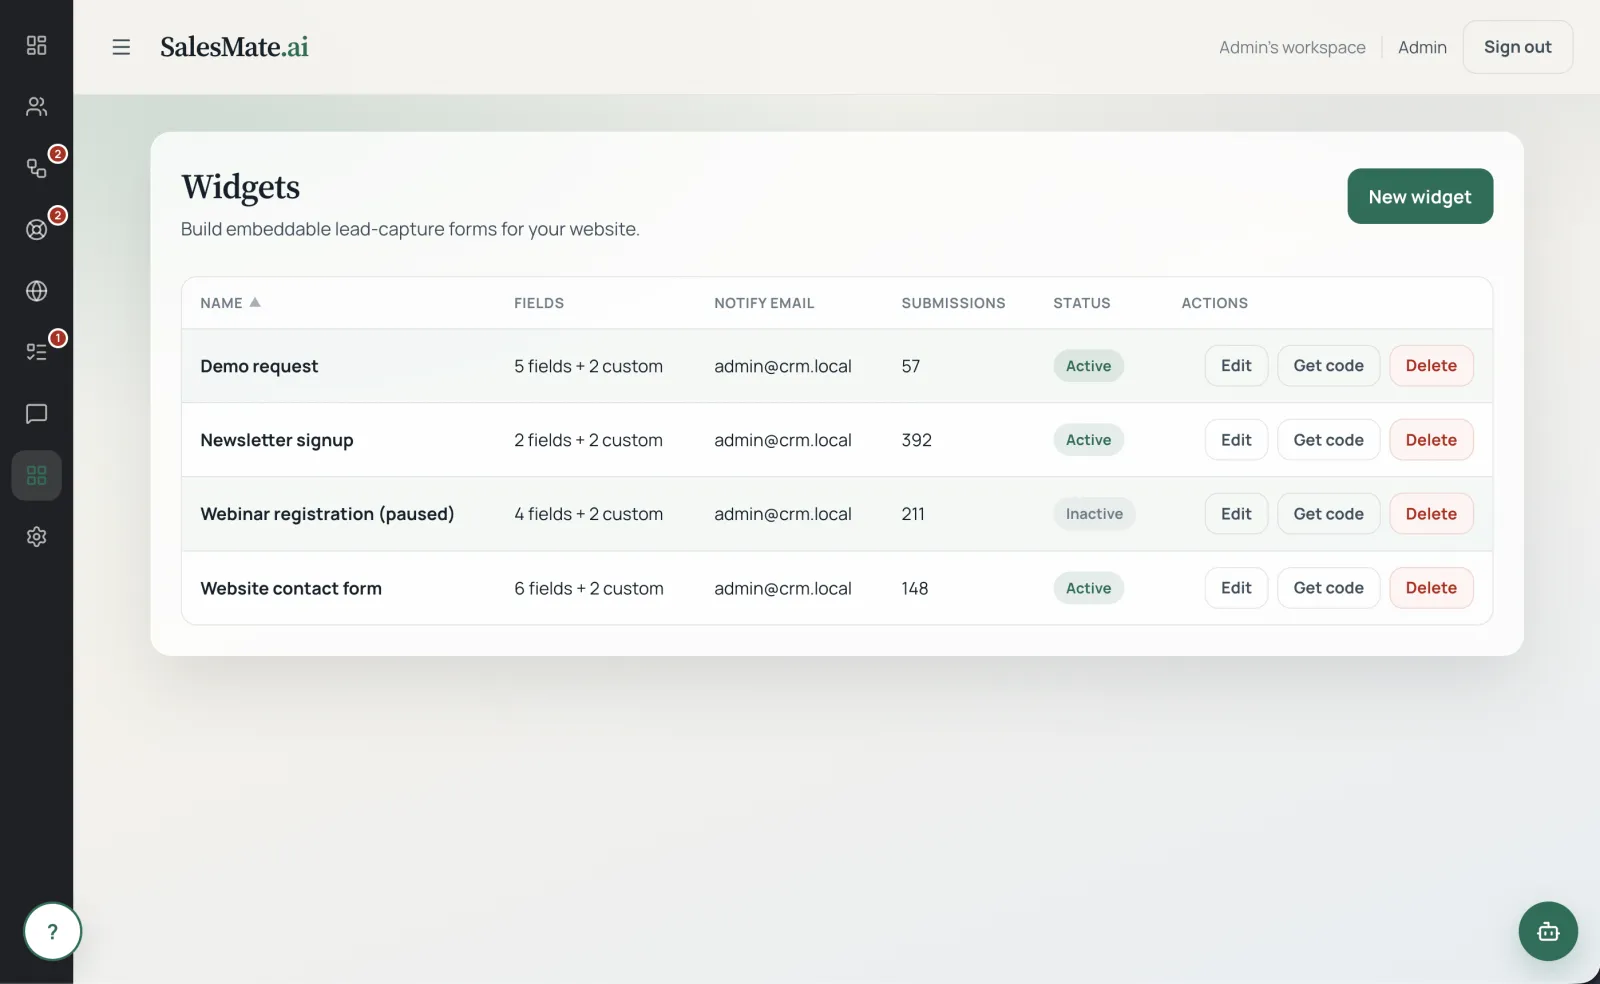Select the active widgets icon in sidebar

[x=36, y=475]
